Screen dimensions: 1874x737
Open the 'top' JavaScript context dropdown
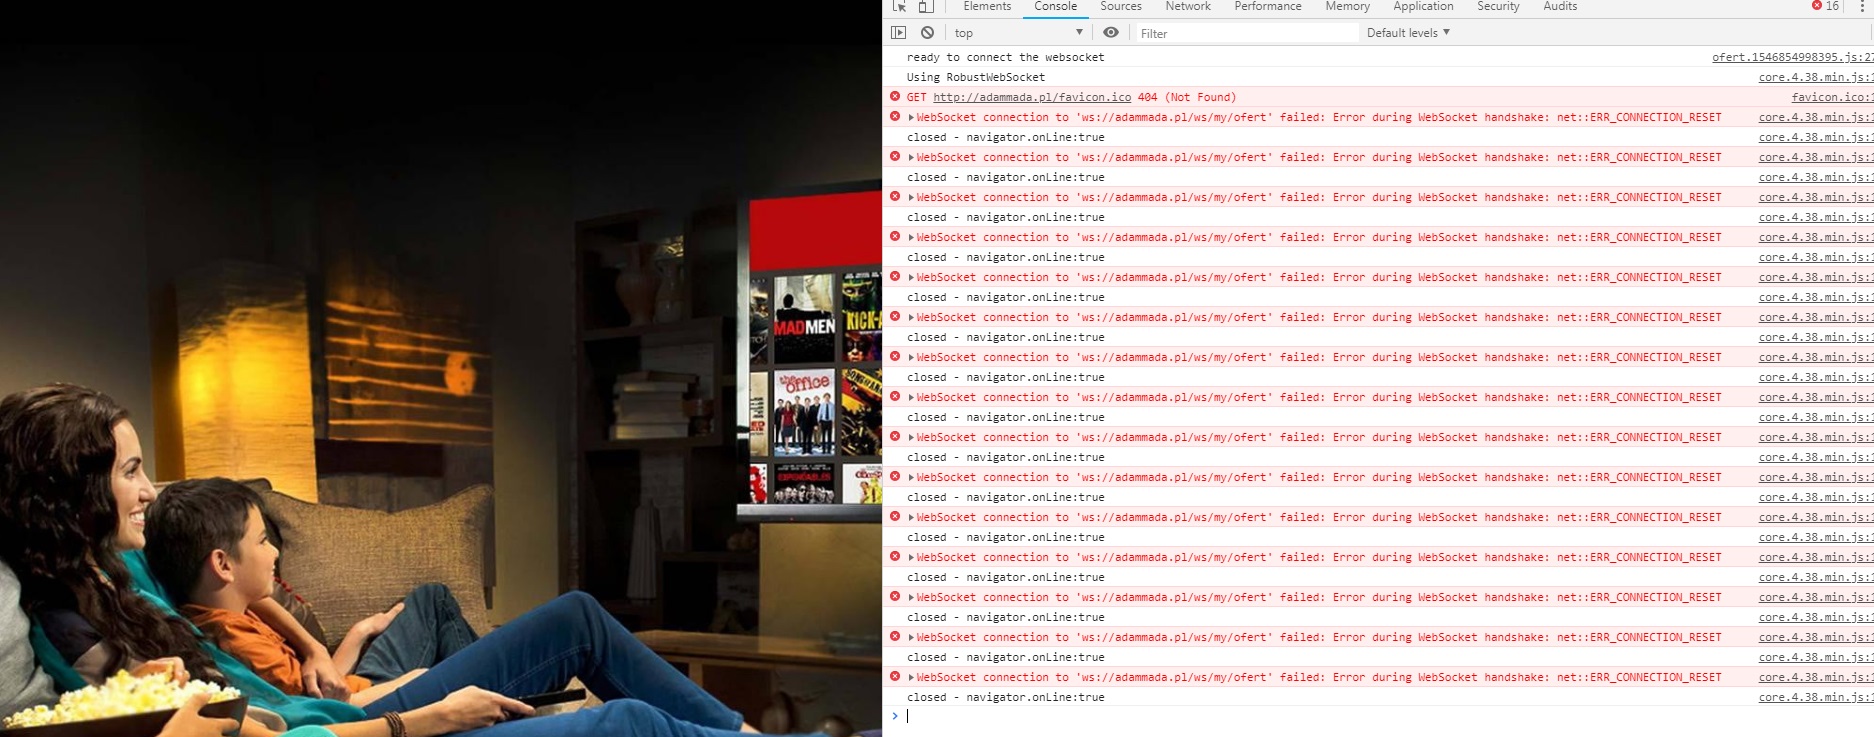pyautogui.click(x=1018, y=33)
